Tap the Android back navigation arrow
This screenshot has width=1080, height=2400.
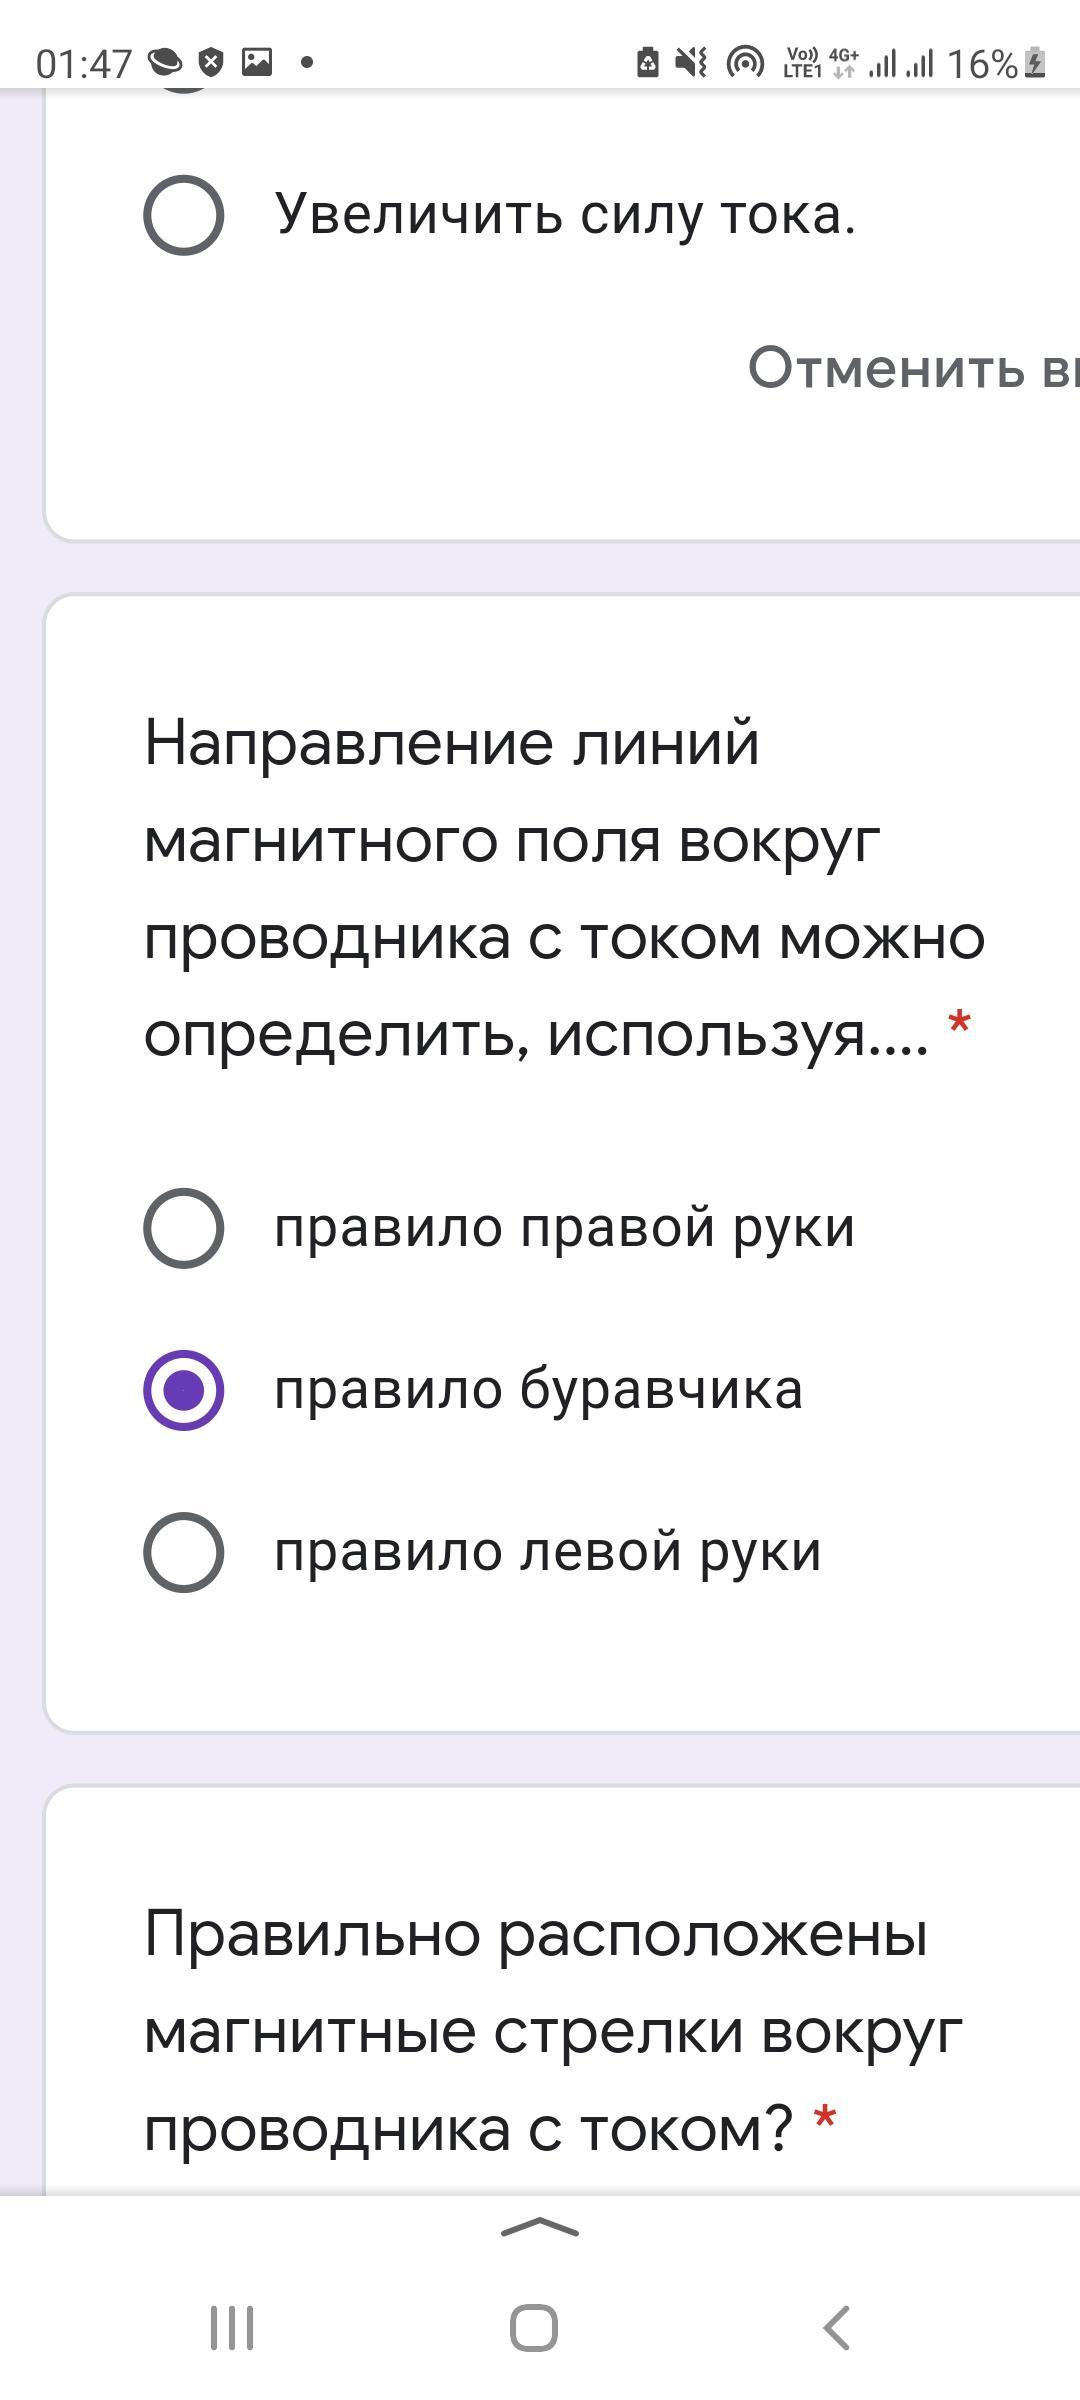click(x=836, y=2328)
